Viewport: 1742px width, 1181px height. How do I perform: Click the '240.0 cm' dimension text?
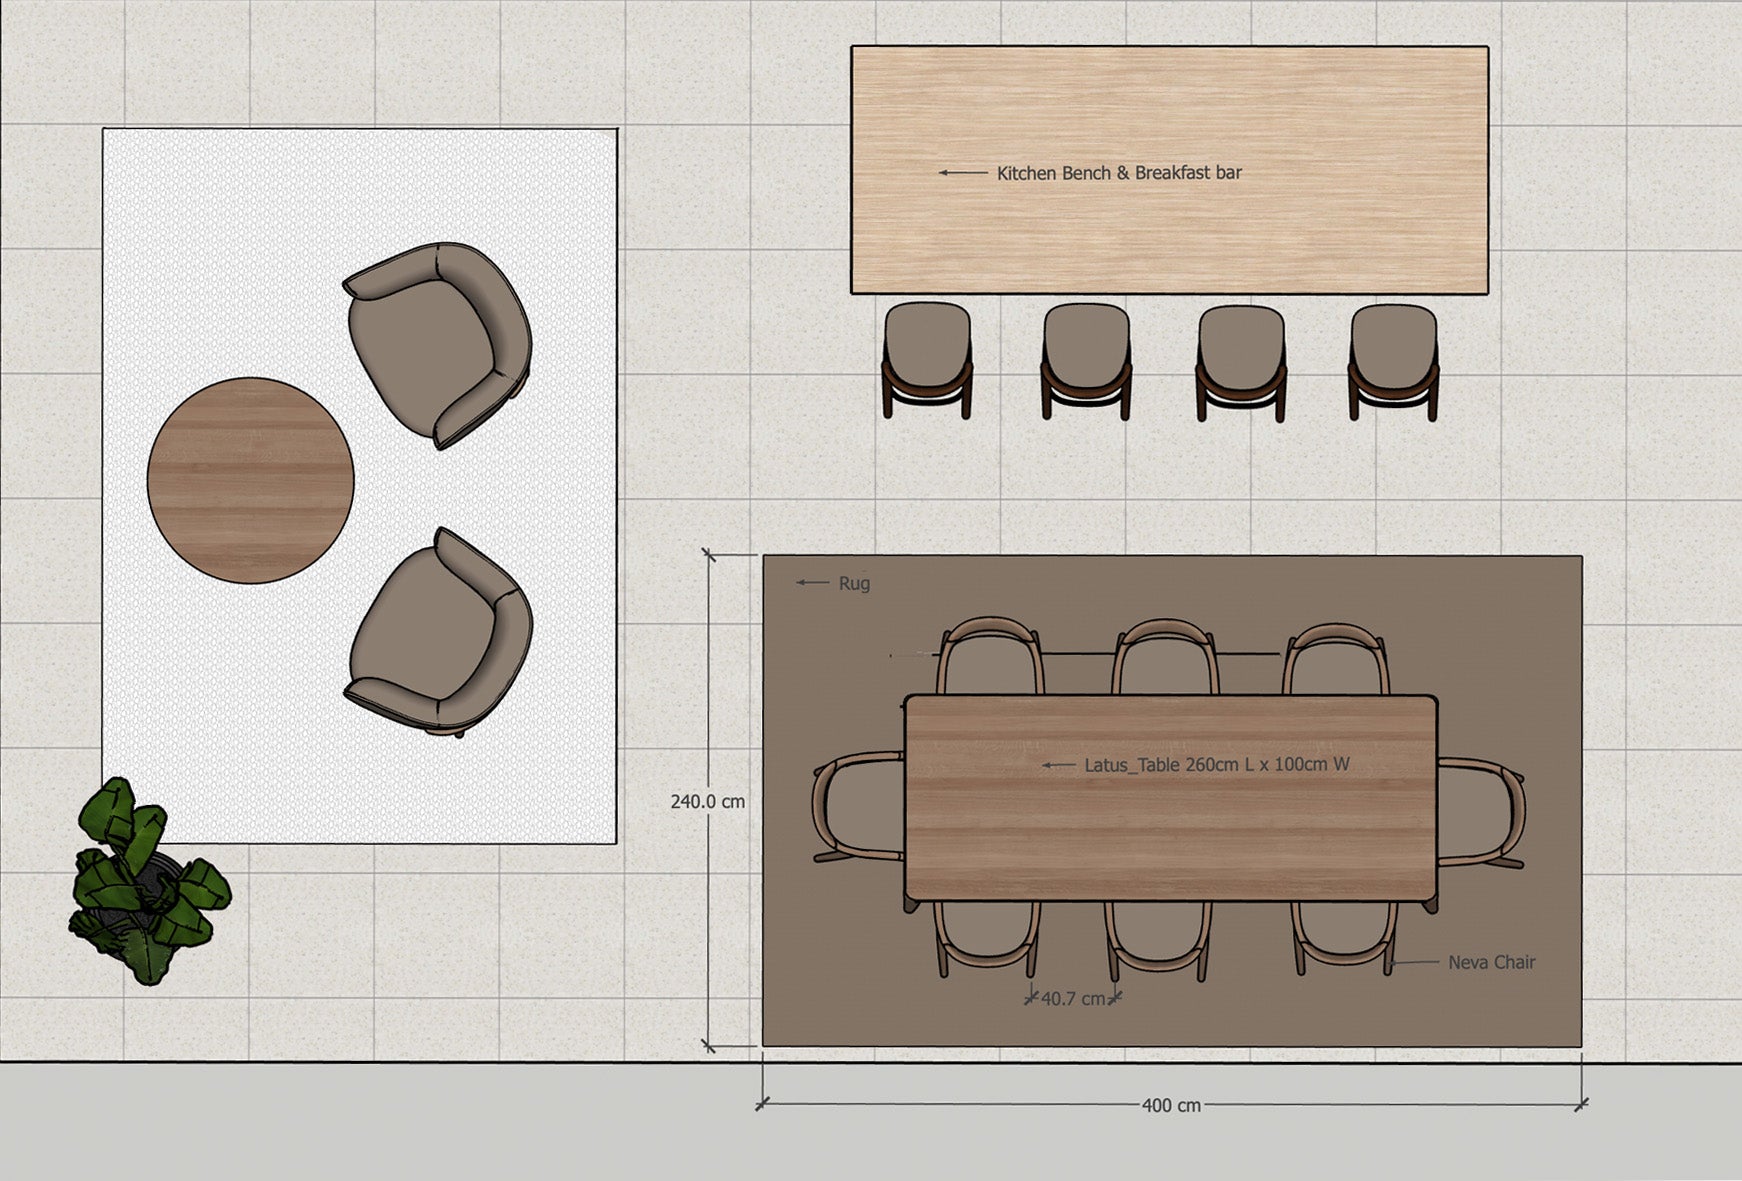[x=708, y=801]
